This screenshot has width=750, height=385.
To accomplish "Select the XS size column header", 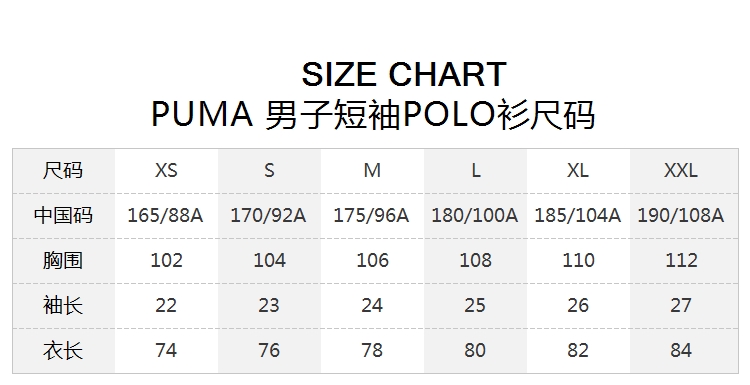I will 166,170.
